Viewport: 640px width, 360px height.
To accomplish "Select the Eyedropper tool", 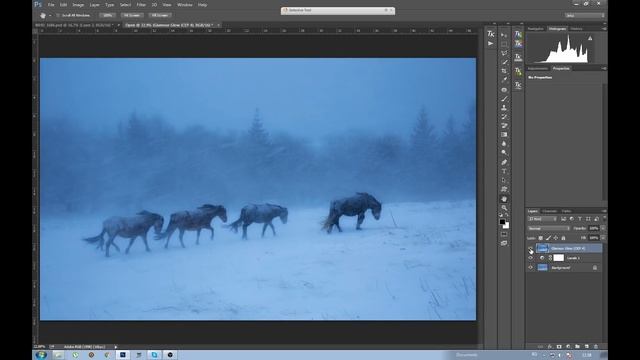I will pyautogui.click(x=504, y=80).
